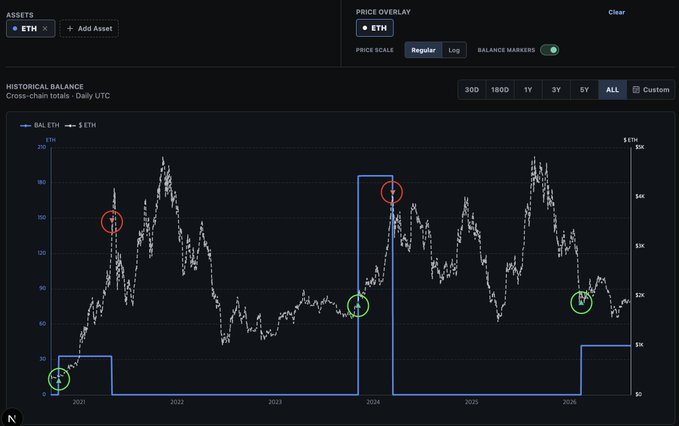679x426 pixels.
Task: Select the ETH price overlay chip
Action: pos(375,28)
